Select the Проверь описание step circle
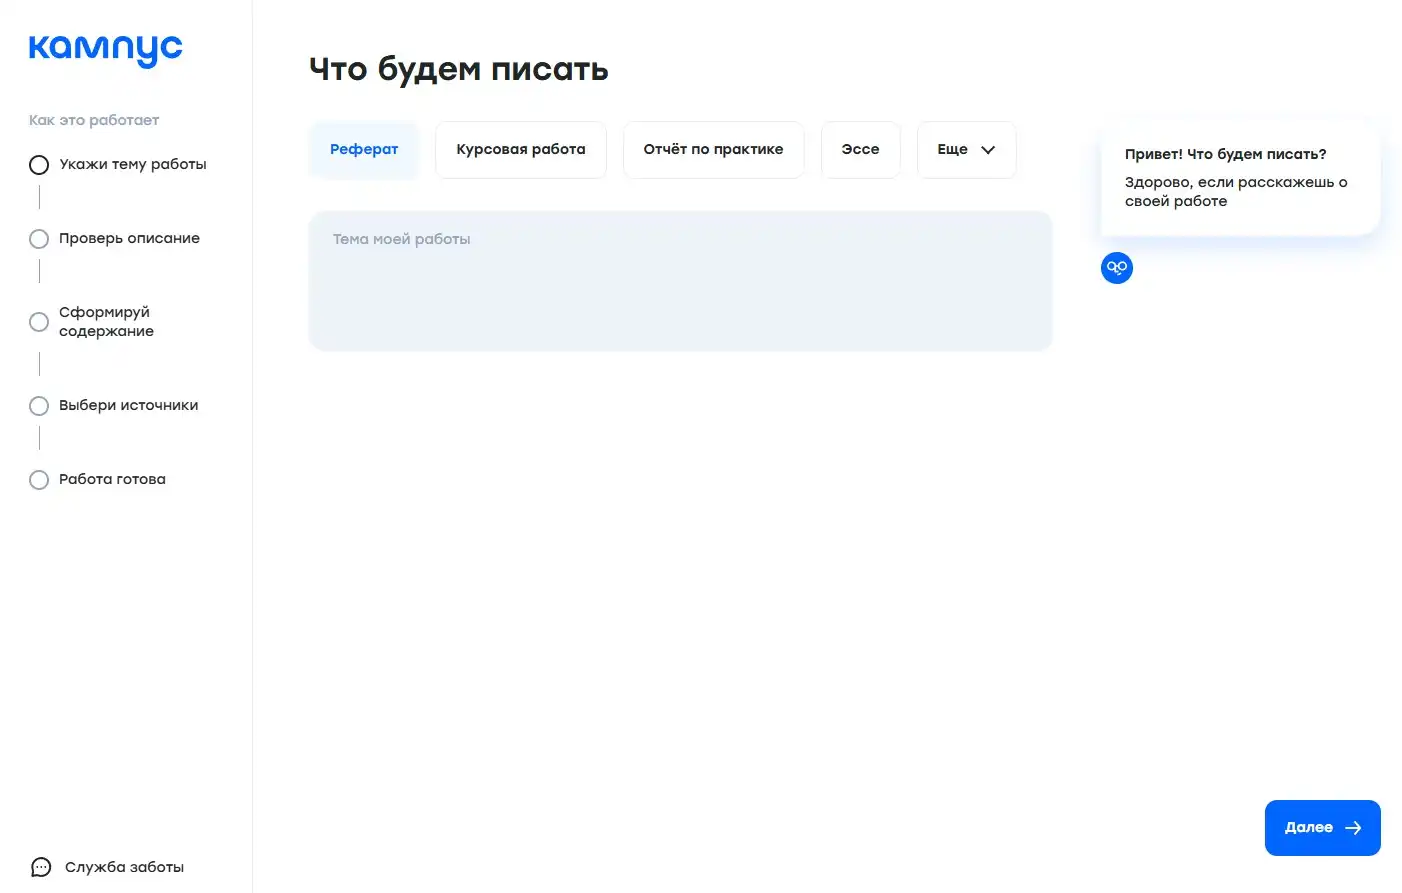 (39, 239)
